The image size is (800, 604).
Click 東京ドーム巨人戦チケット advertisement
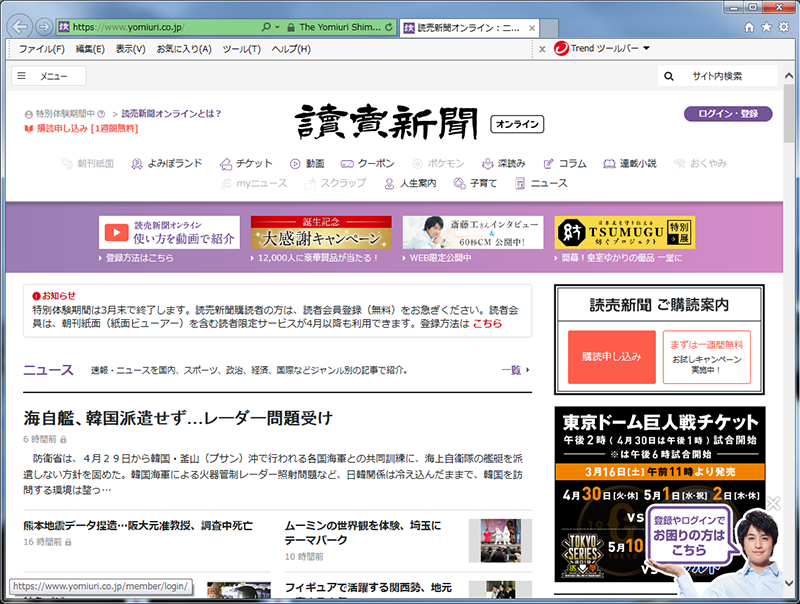tap(659, 494)
